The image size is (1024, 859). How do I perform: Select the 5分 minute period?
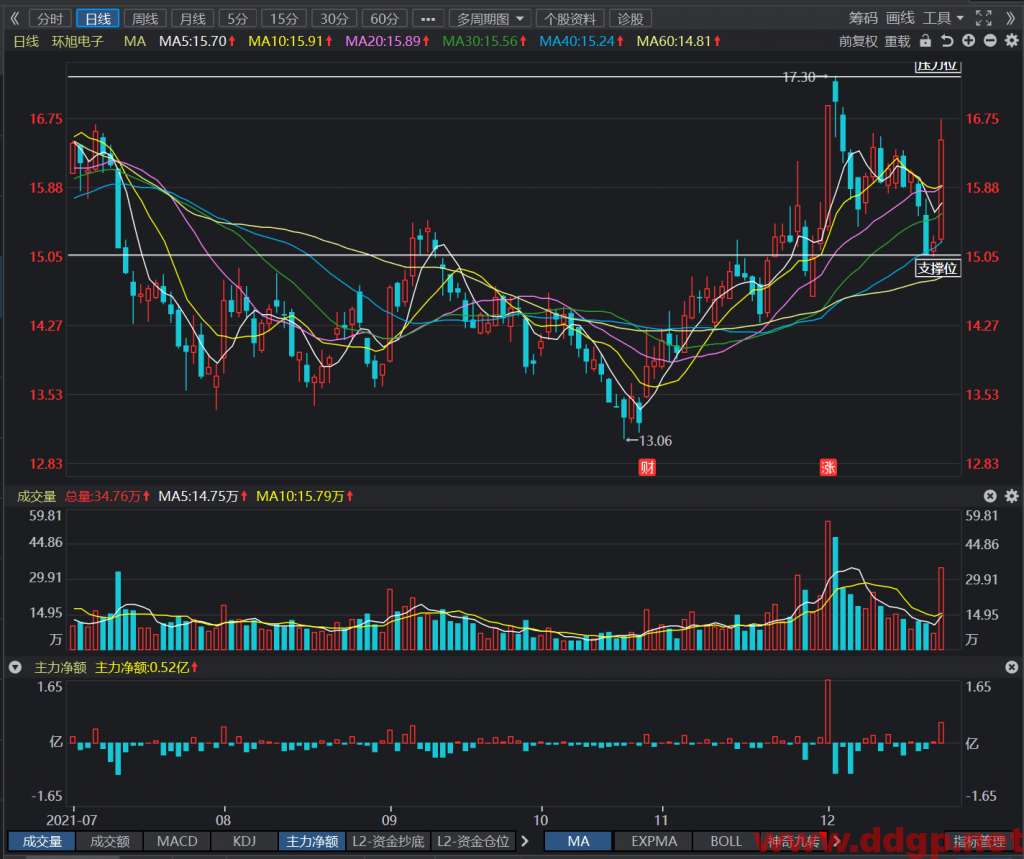[x=237, y=19]
